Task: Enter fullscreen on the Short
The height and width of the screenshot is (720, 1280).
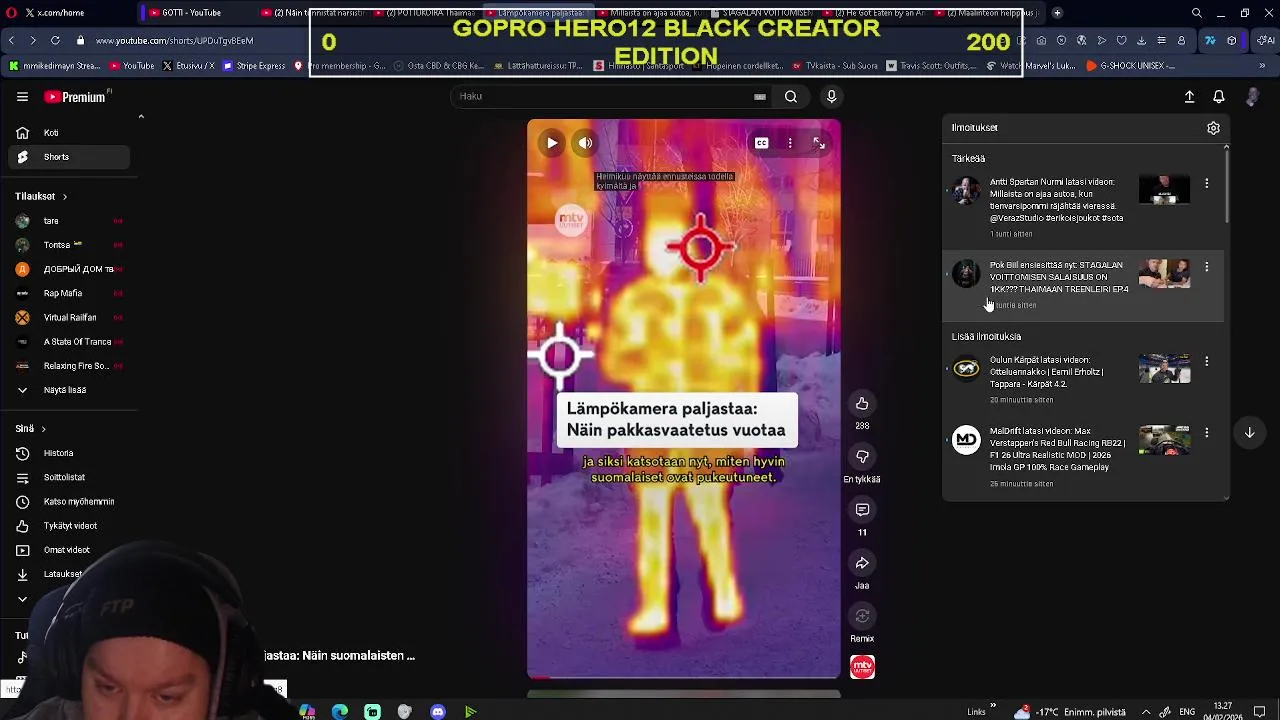Action: (819, 143)
